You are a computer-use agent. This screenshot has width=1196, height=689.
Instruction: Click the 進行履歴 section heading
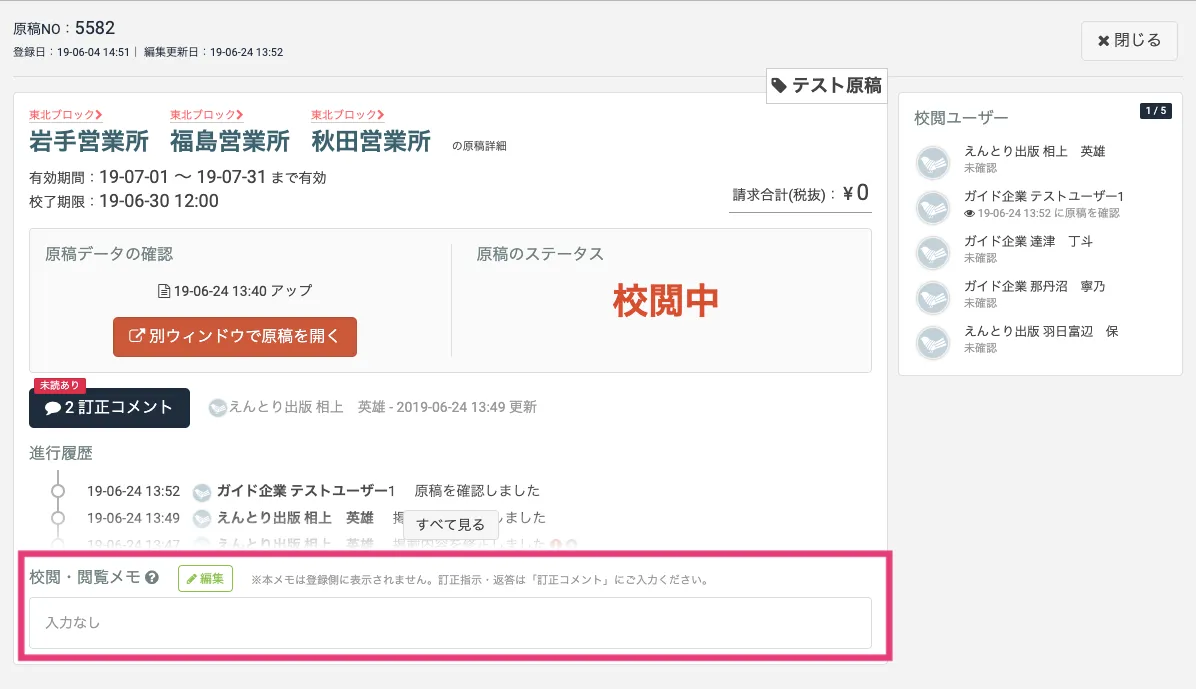pyautogui.click(x=61, y=453)
